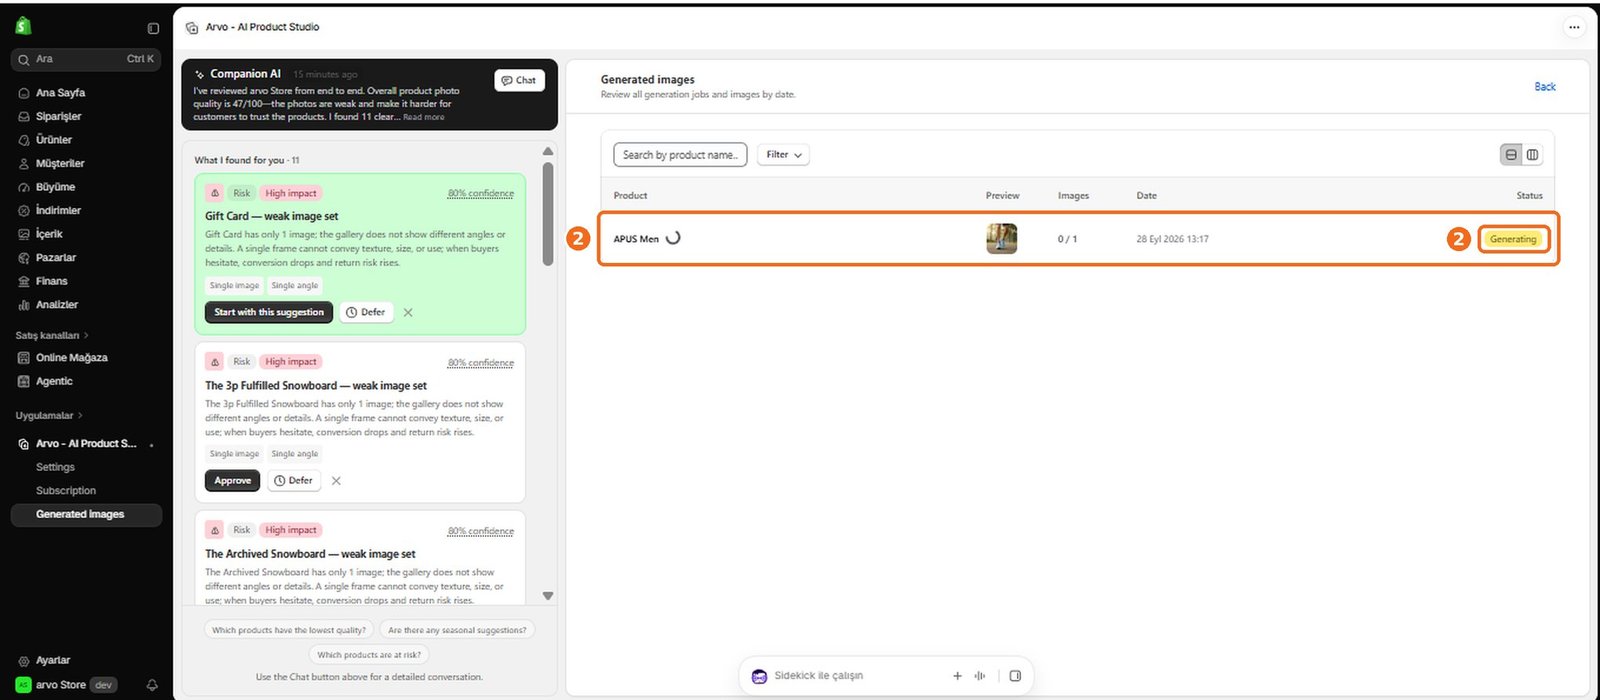Click the search box labeled Ara

pos(86,59)
